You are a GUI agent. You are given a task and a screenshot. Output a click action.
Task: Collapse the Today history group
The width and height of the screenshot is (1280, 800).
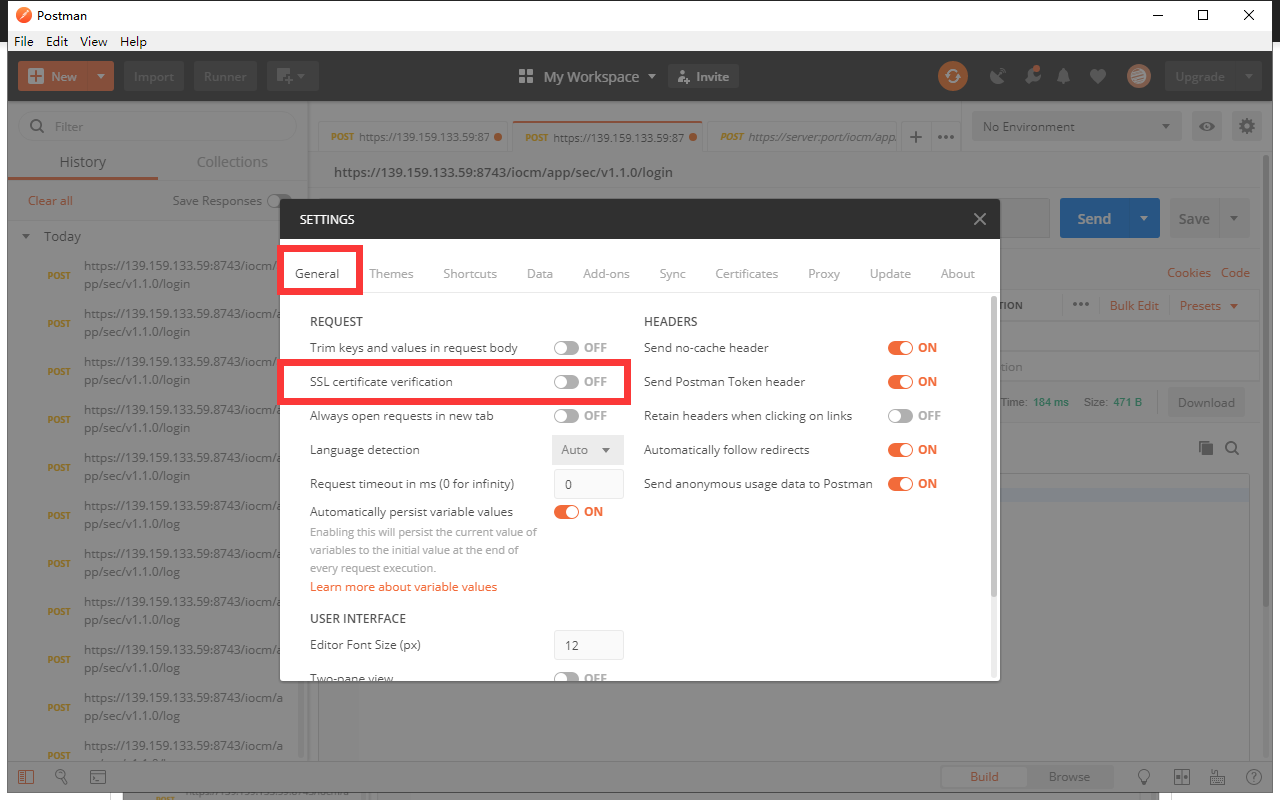point(26,237)
